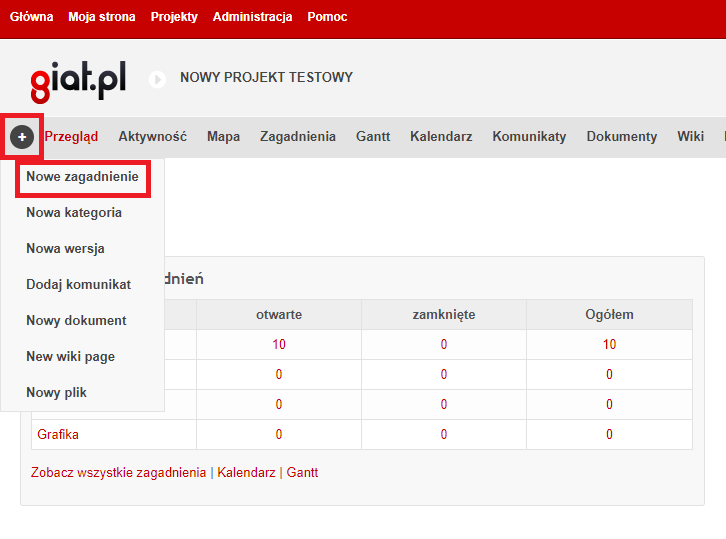Image resolution: width=726 pixels, height=539 pixels.
Task: Pick Nowy dokument in the dropdown menu
Action: point(76,320)
